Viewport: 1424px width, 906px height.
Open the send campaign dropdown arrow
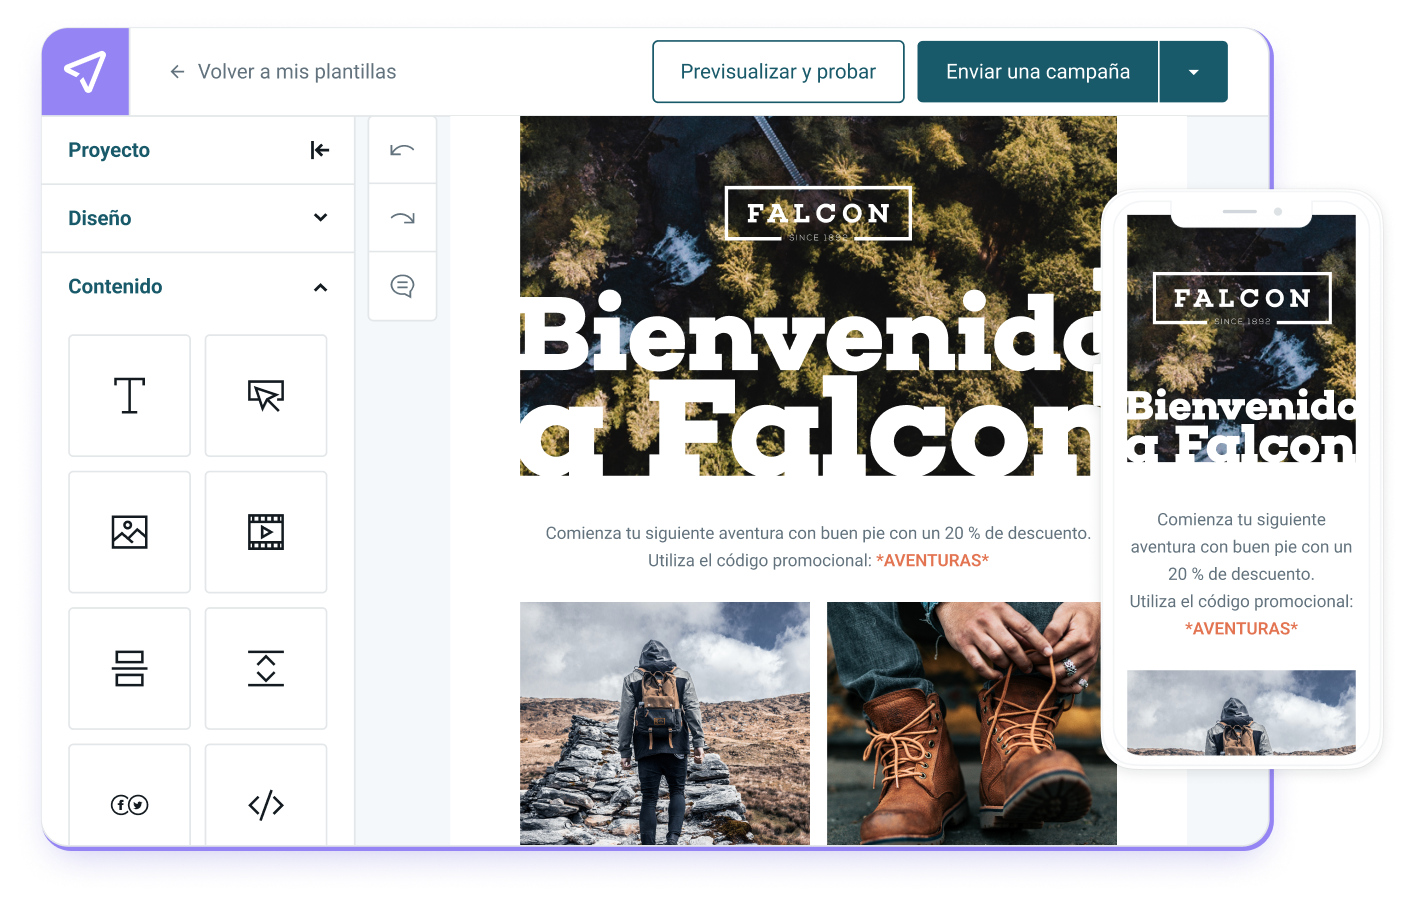[1194, 72]
